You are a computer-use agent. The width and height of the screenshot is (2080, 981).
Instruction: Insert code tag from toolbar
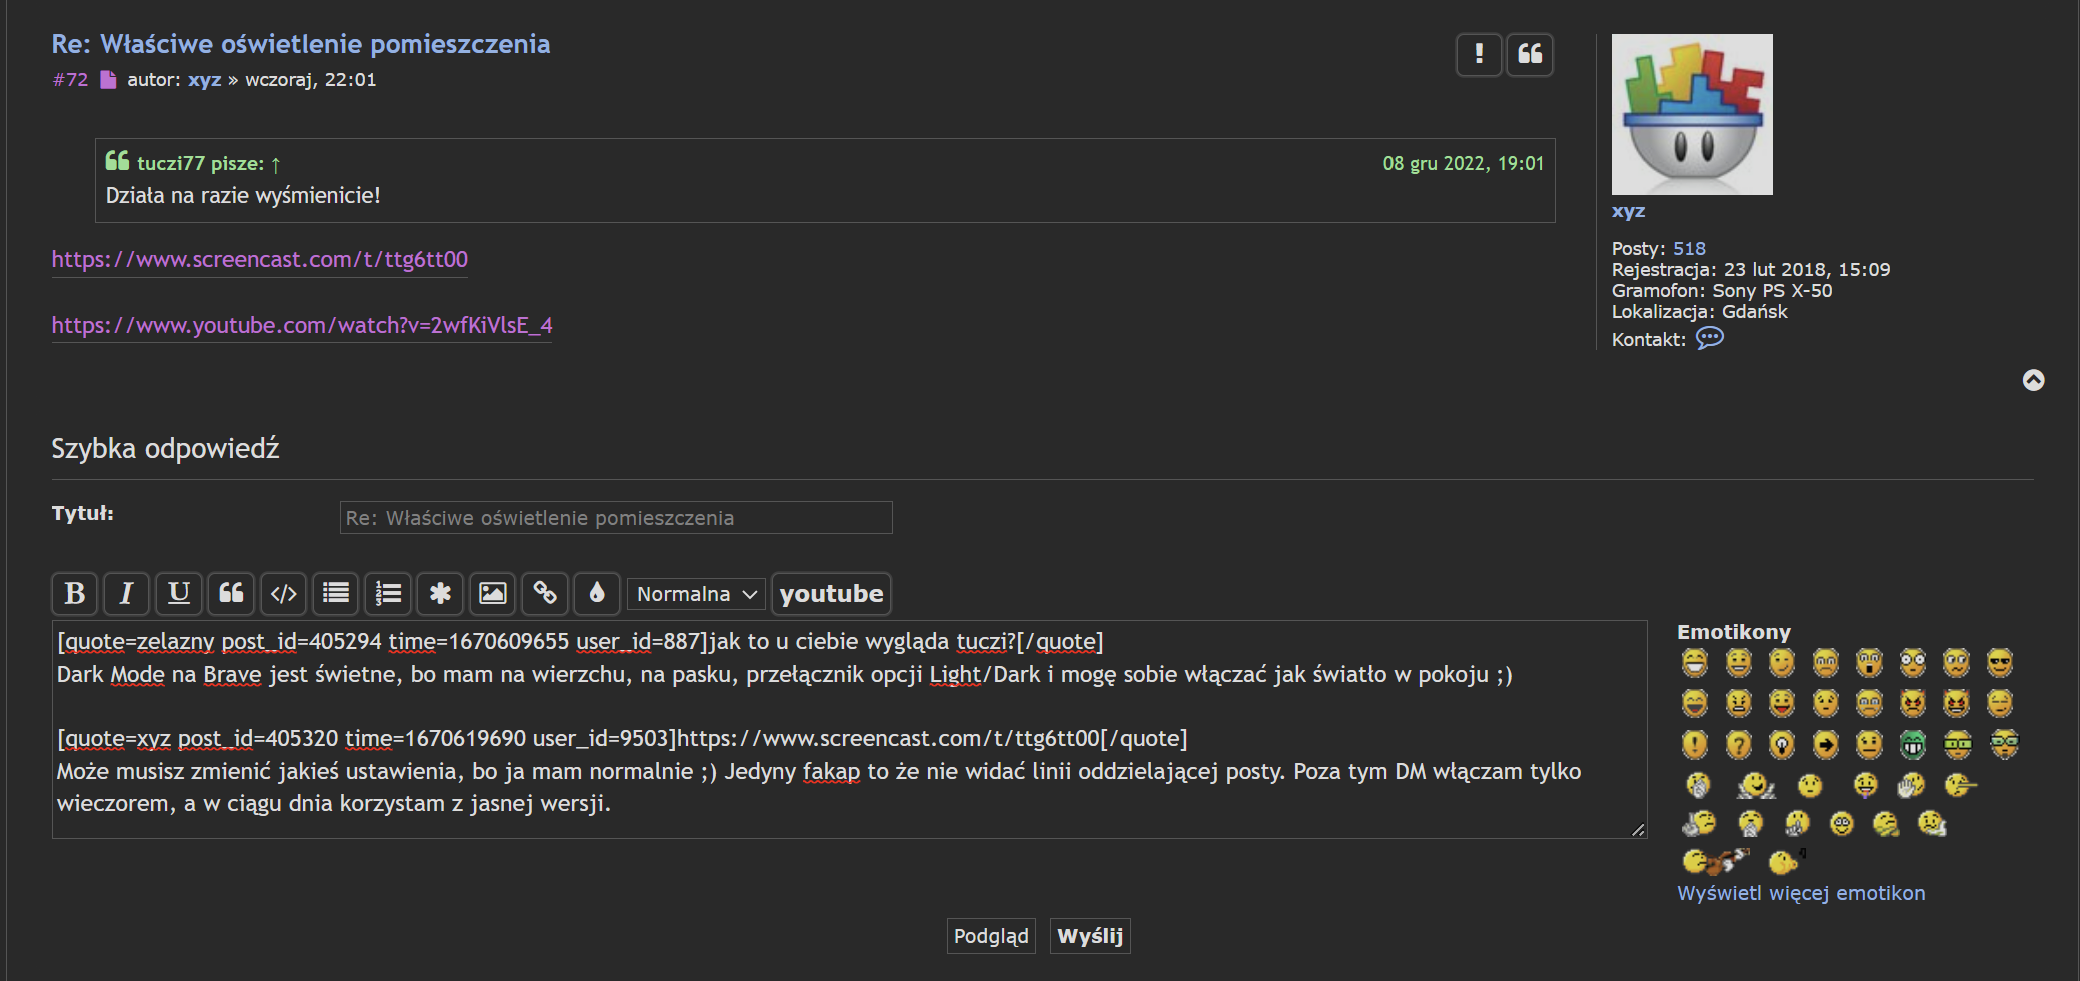(x=284, y=594)
